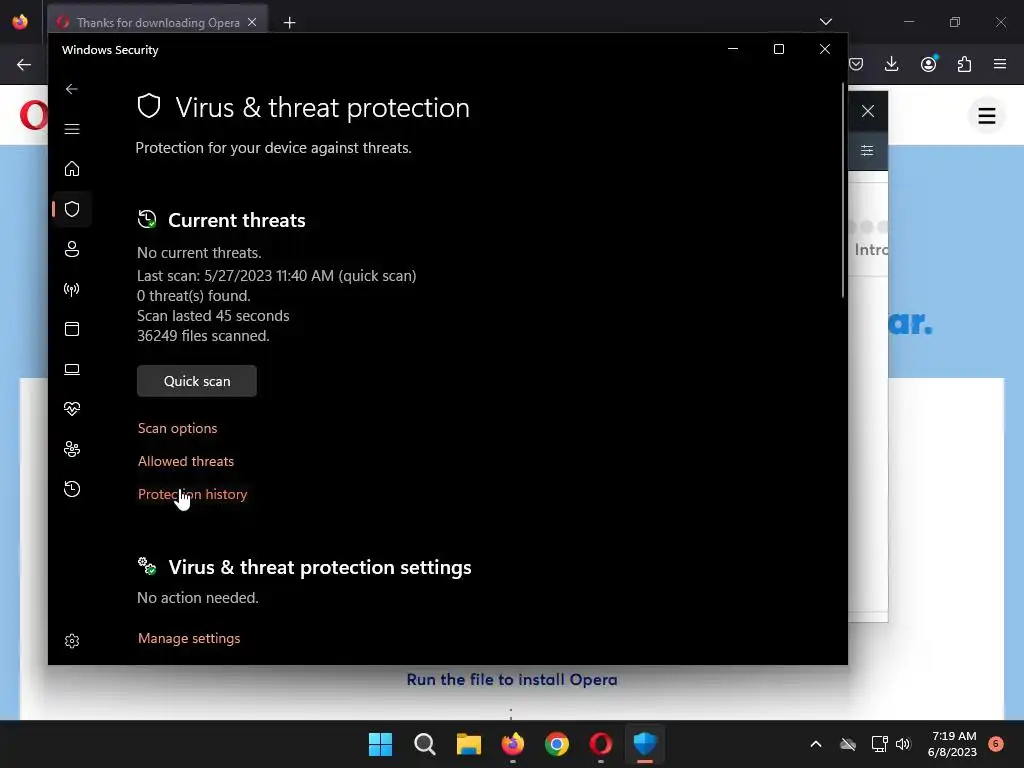Open taskbar Search
Image resolution: width=1024 pixels, height=768 pixels.
click(424, 744)
